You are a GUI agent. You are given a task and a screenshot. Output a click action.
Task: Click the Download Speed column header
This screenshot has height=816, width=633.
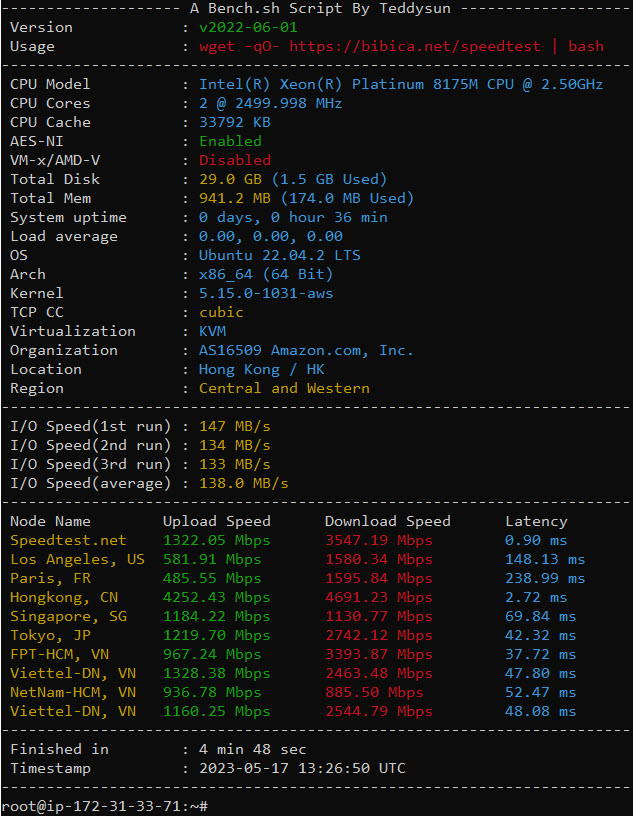387,521
